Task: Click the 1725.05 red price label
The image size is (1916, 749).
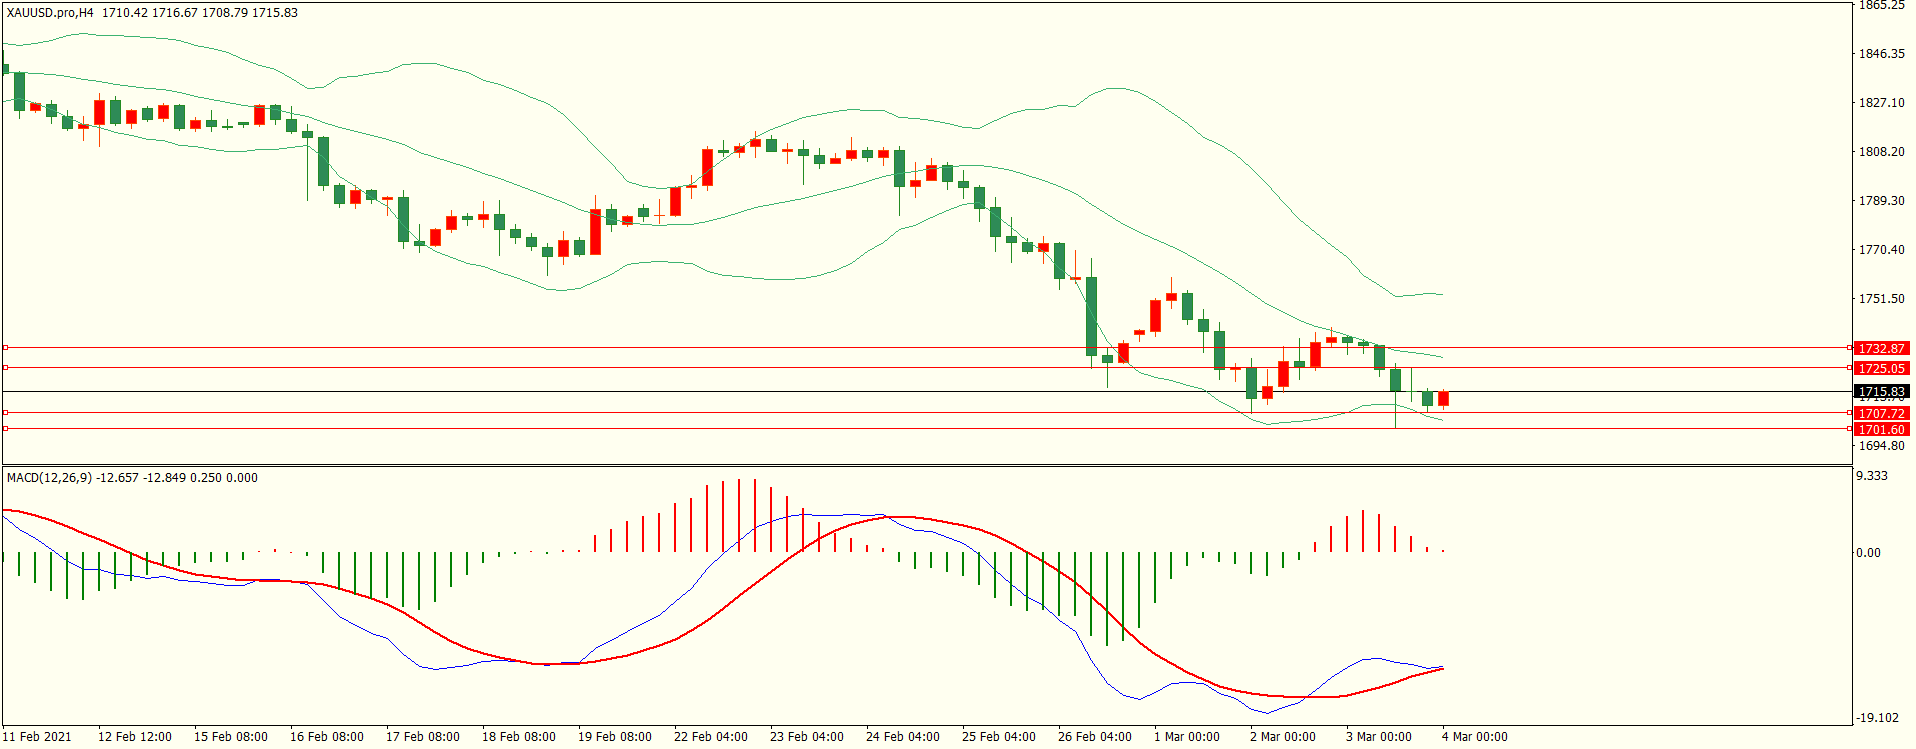Action: tap(1881, 369)
